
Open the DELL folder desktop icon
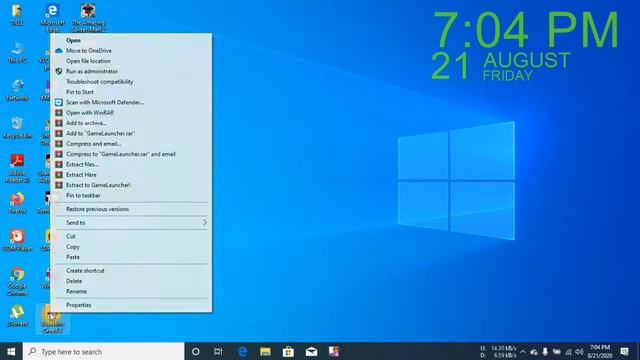point(17,15)
